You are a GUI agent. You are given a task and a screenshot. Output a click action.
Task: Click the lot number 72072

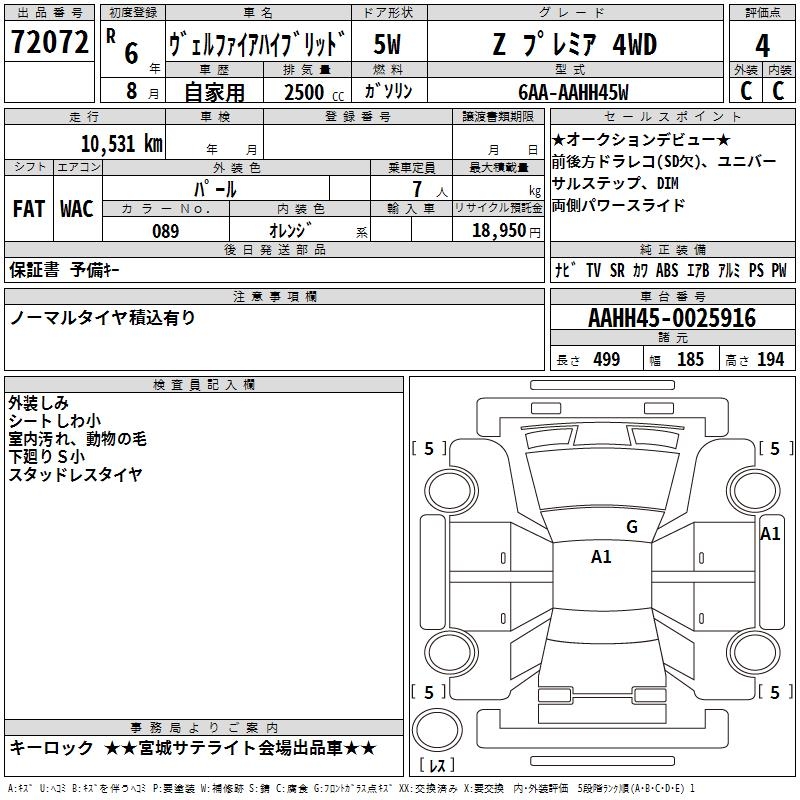(x=49, y=44)
